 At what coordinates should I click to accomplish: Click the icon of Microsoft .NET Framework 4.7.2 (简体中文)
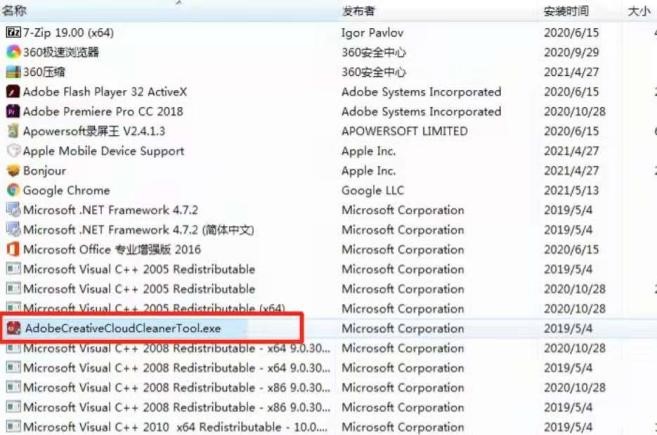coord(13,229)
